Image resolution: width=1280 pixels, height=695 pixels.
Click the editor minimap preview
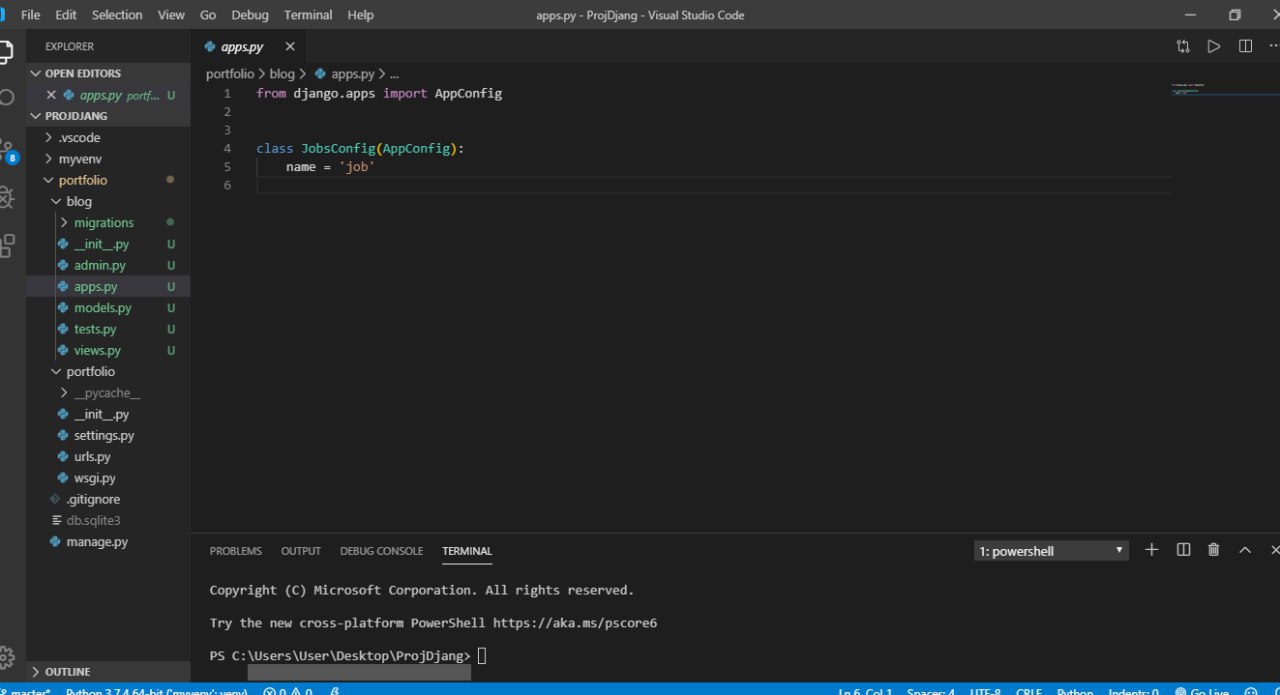point(1224,90)
